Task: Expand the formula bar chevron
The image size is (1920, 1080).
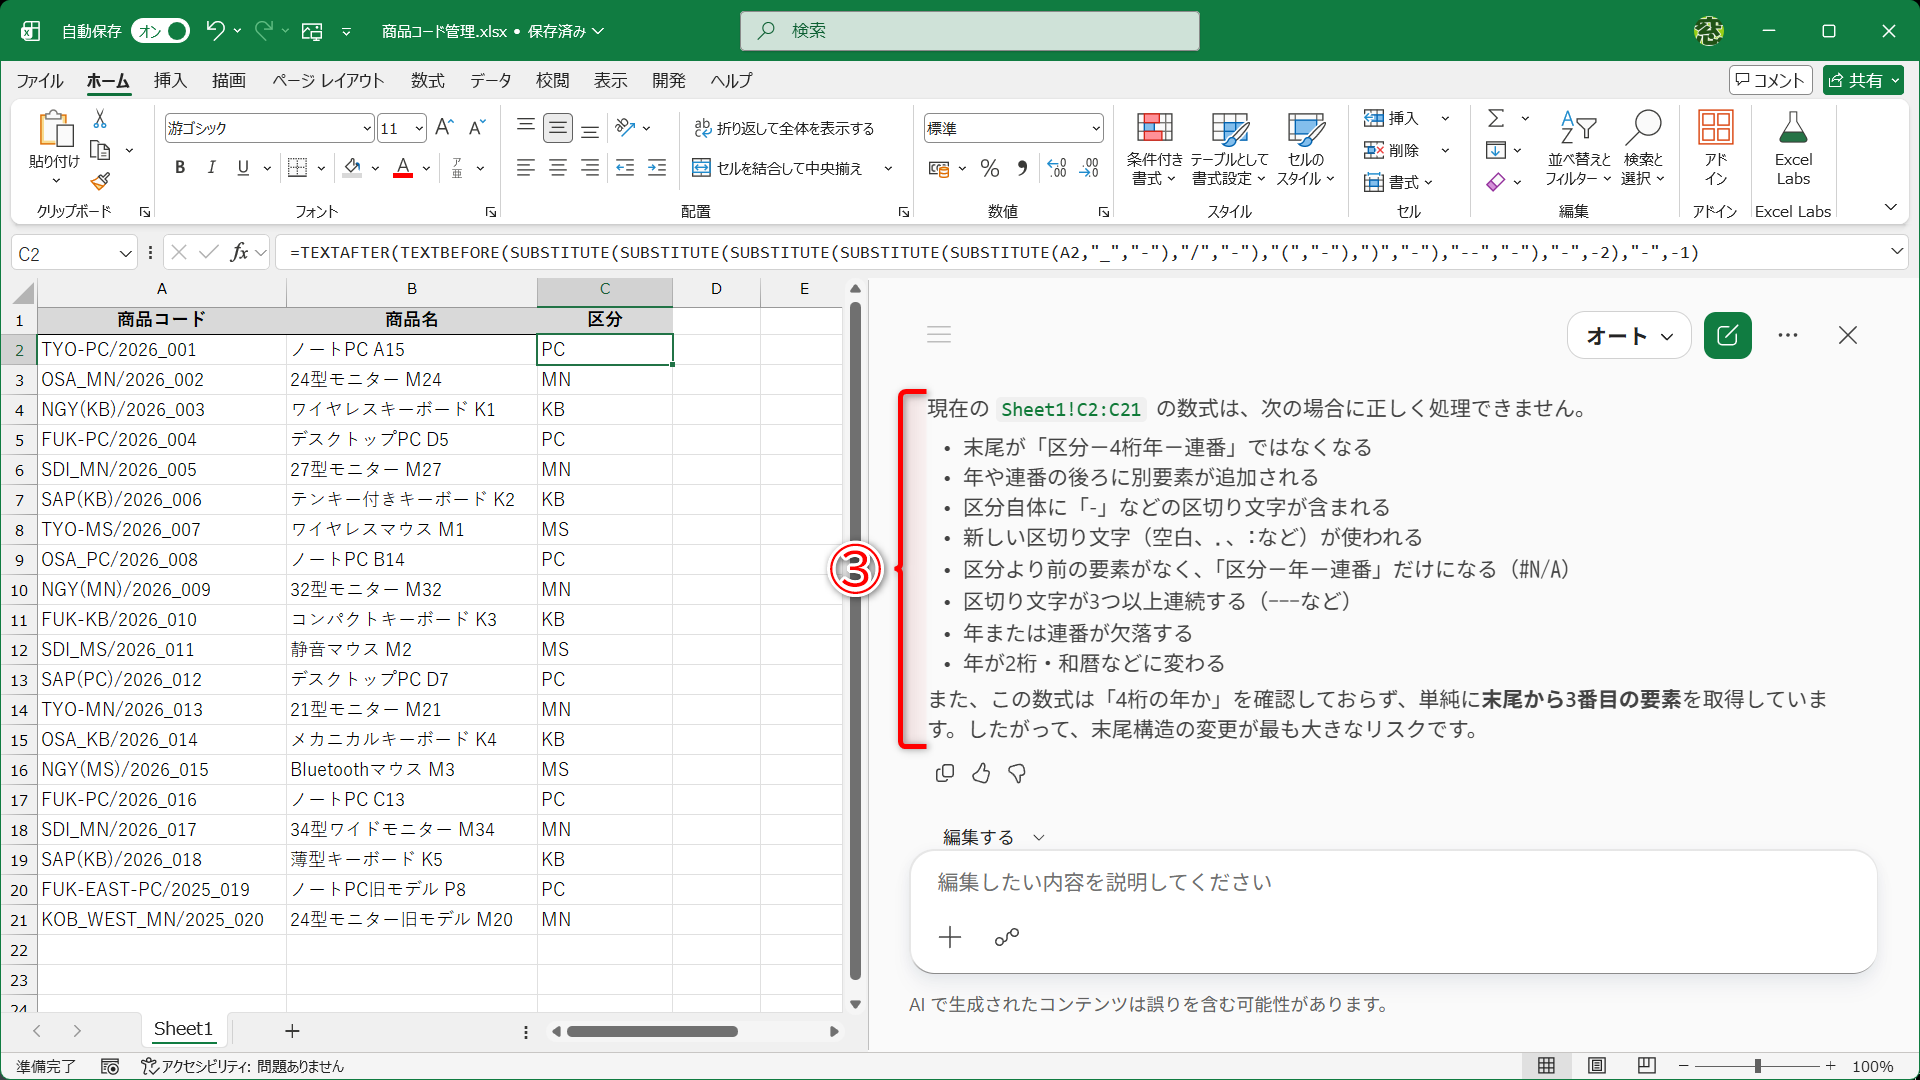Action: click(x=1896, y=252)
